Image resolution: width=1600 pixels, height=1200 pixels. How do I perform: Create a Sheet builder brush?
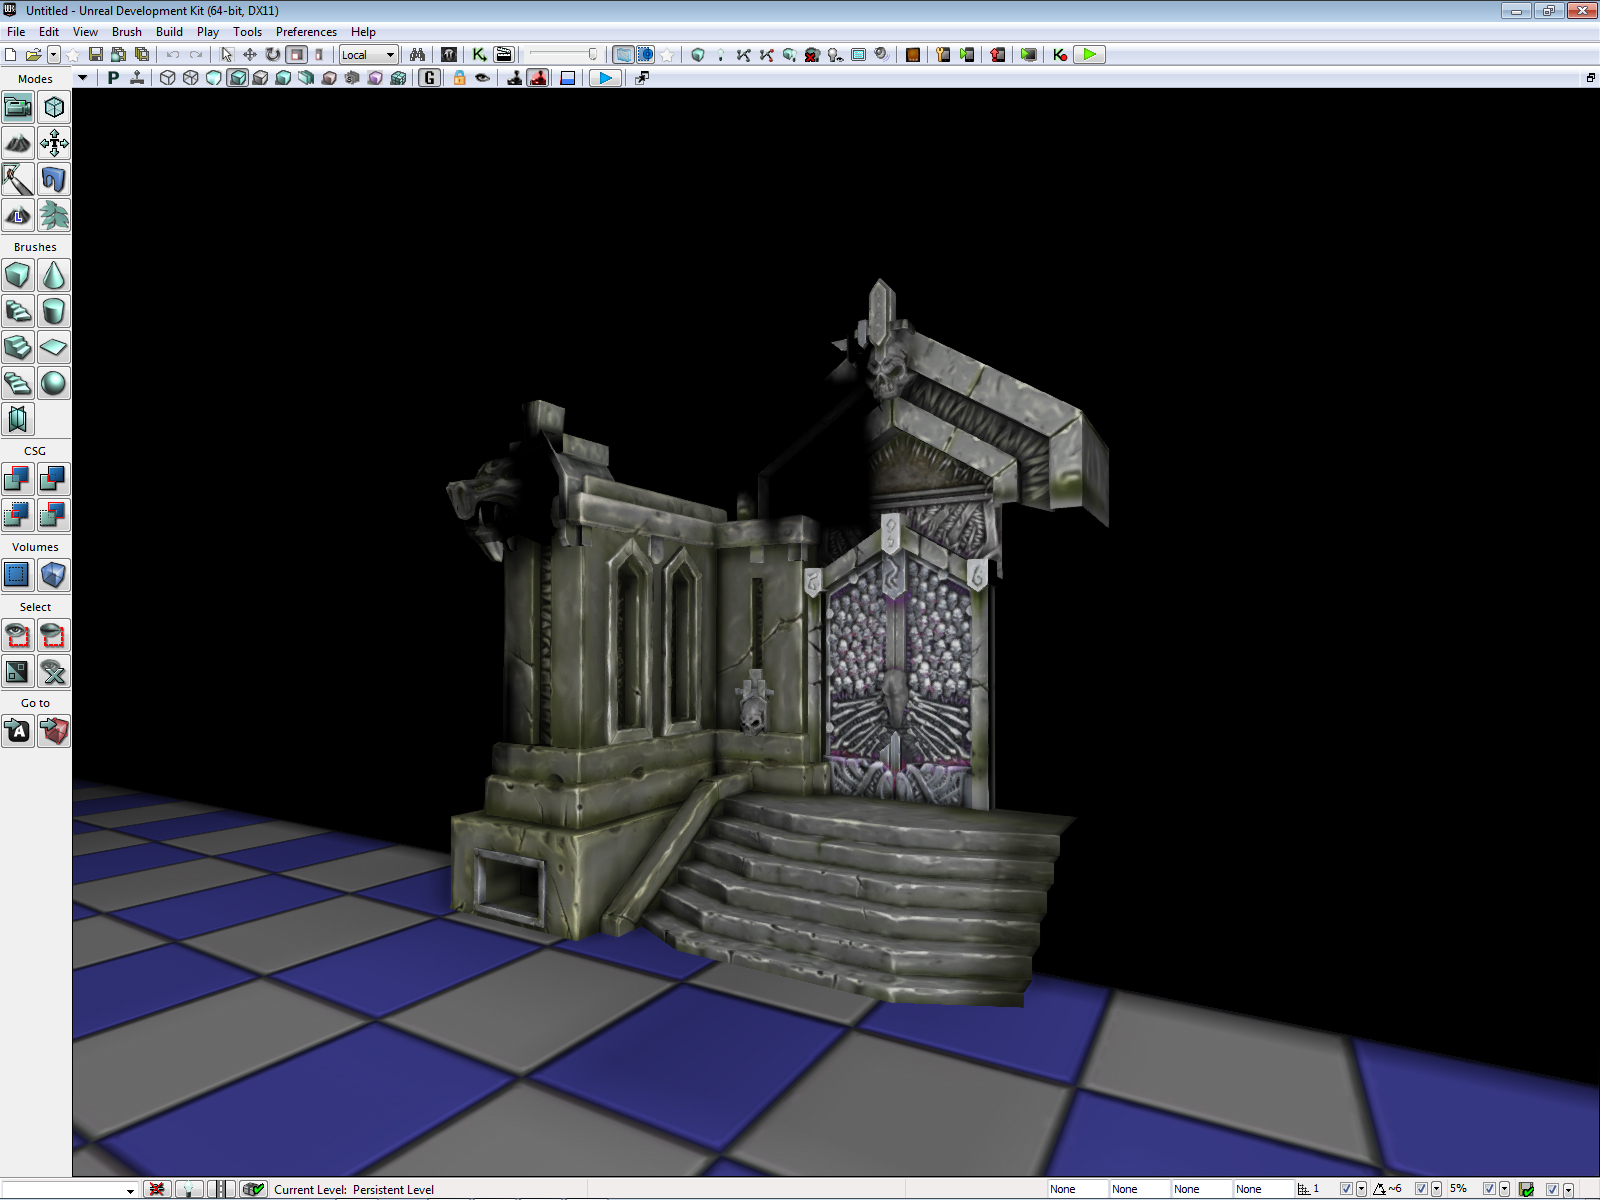54,347
